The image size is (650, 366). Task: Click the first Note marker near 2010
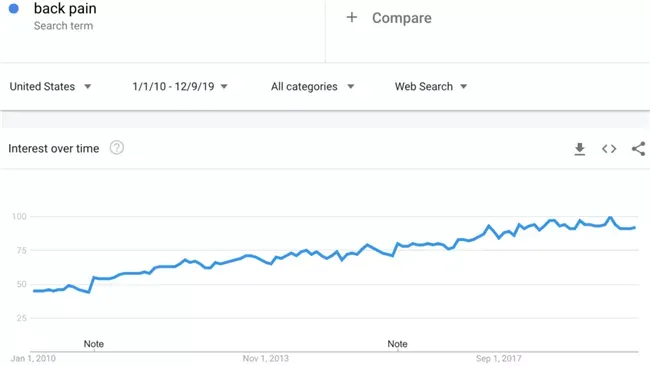pos(94,344)
